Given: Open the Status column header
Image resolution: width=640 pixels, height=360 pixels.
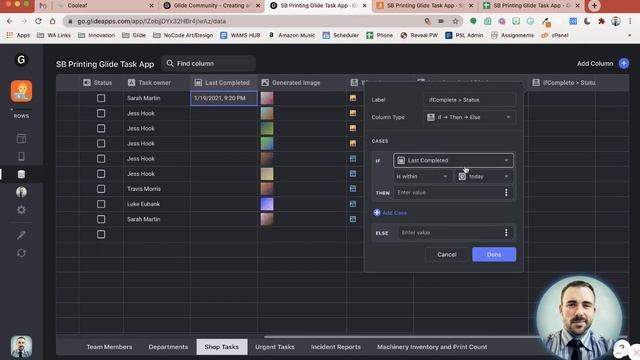Looking at the screenshot, I should click(98, 83).
